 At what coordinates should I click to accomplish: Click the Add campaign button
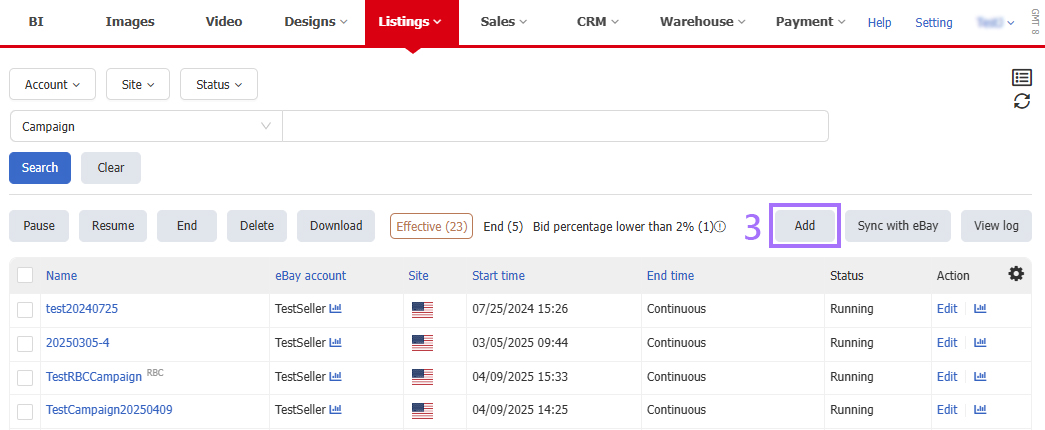click(804, 226)
